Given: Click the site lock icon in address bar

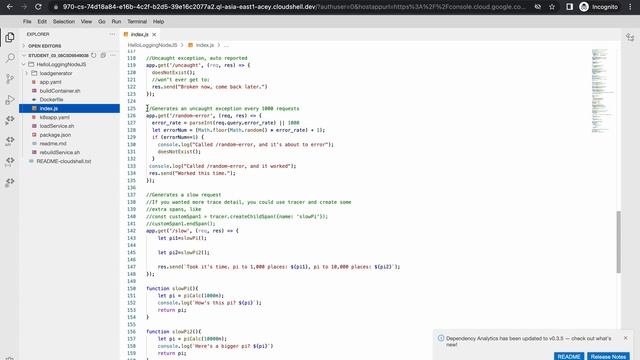Looking at the screenshot, I should [56, 7].
